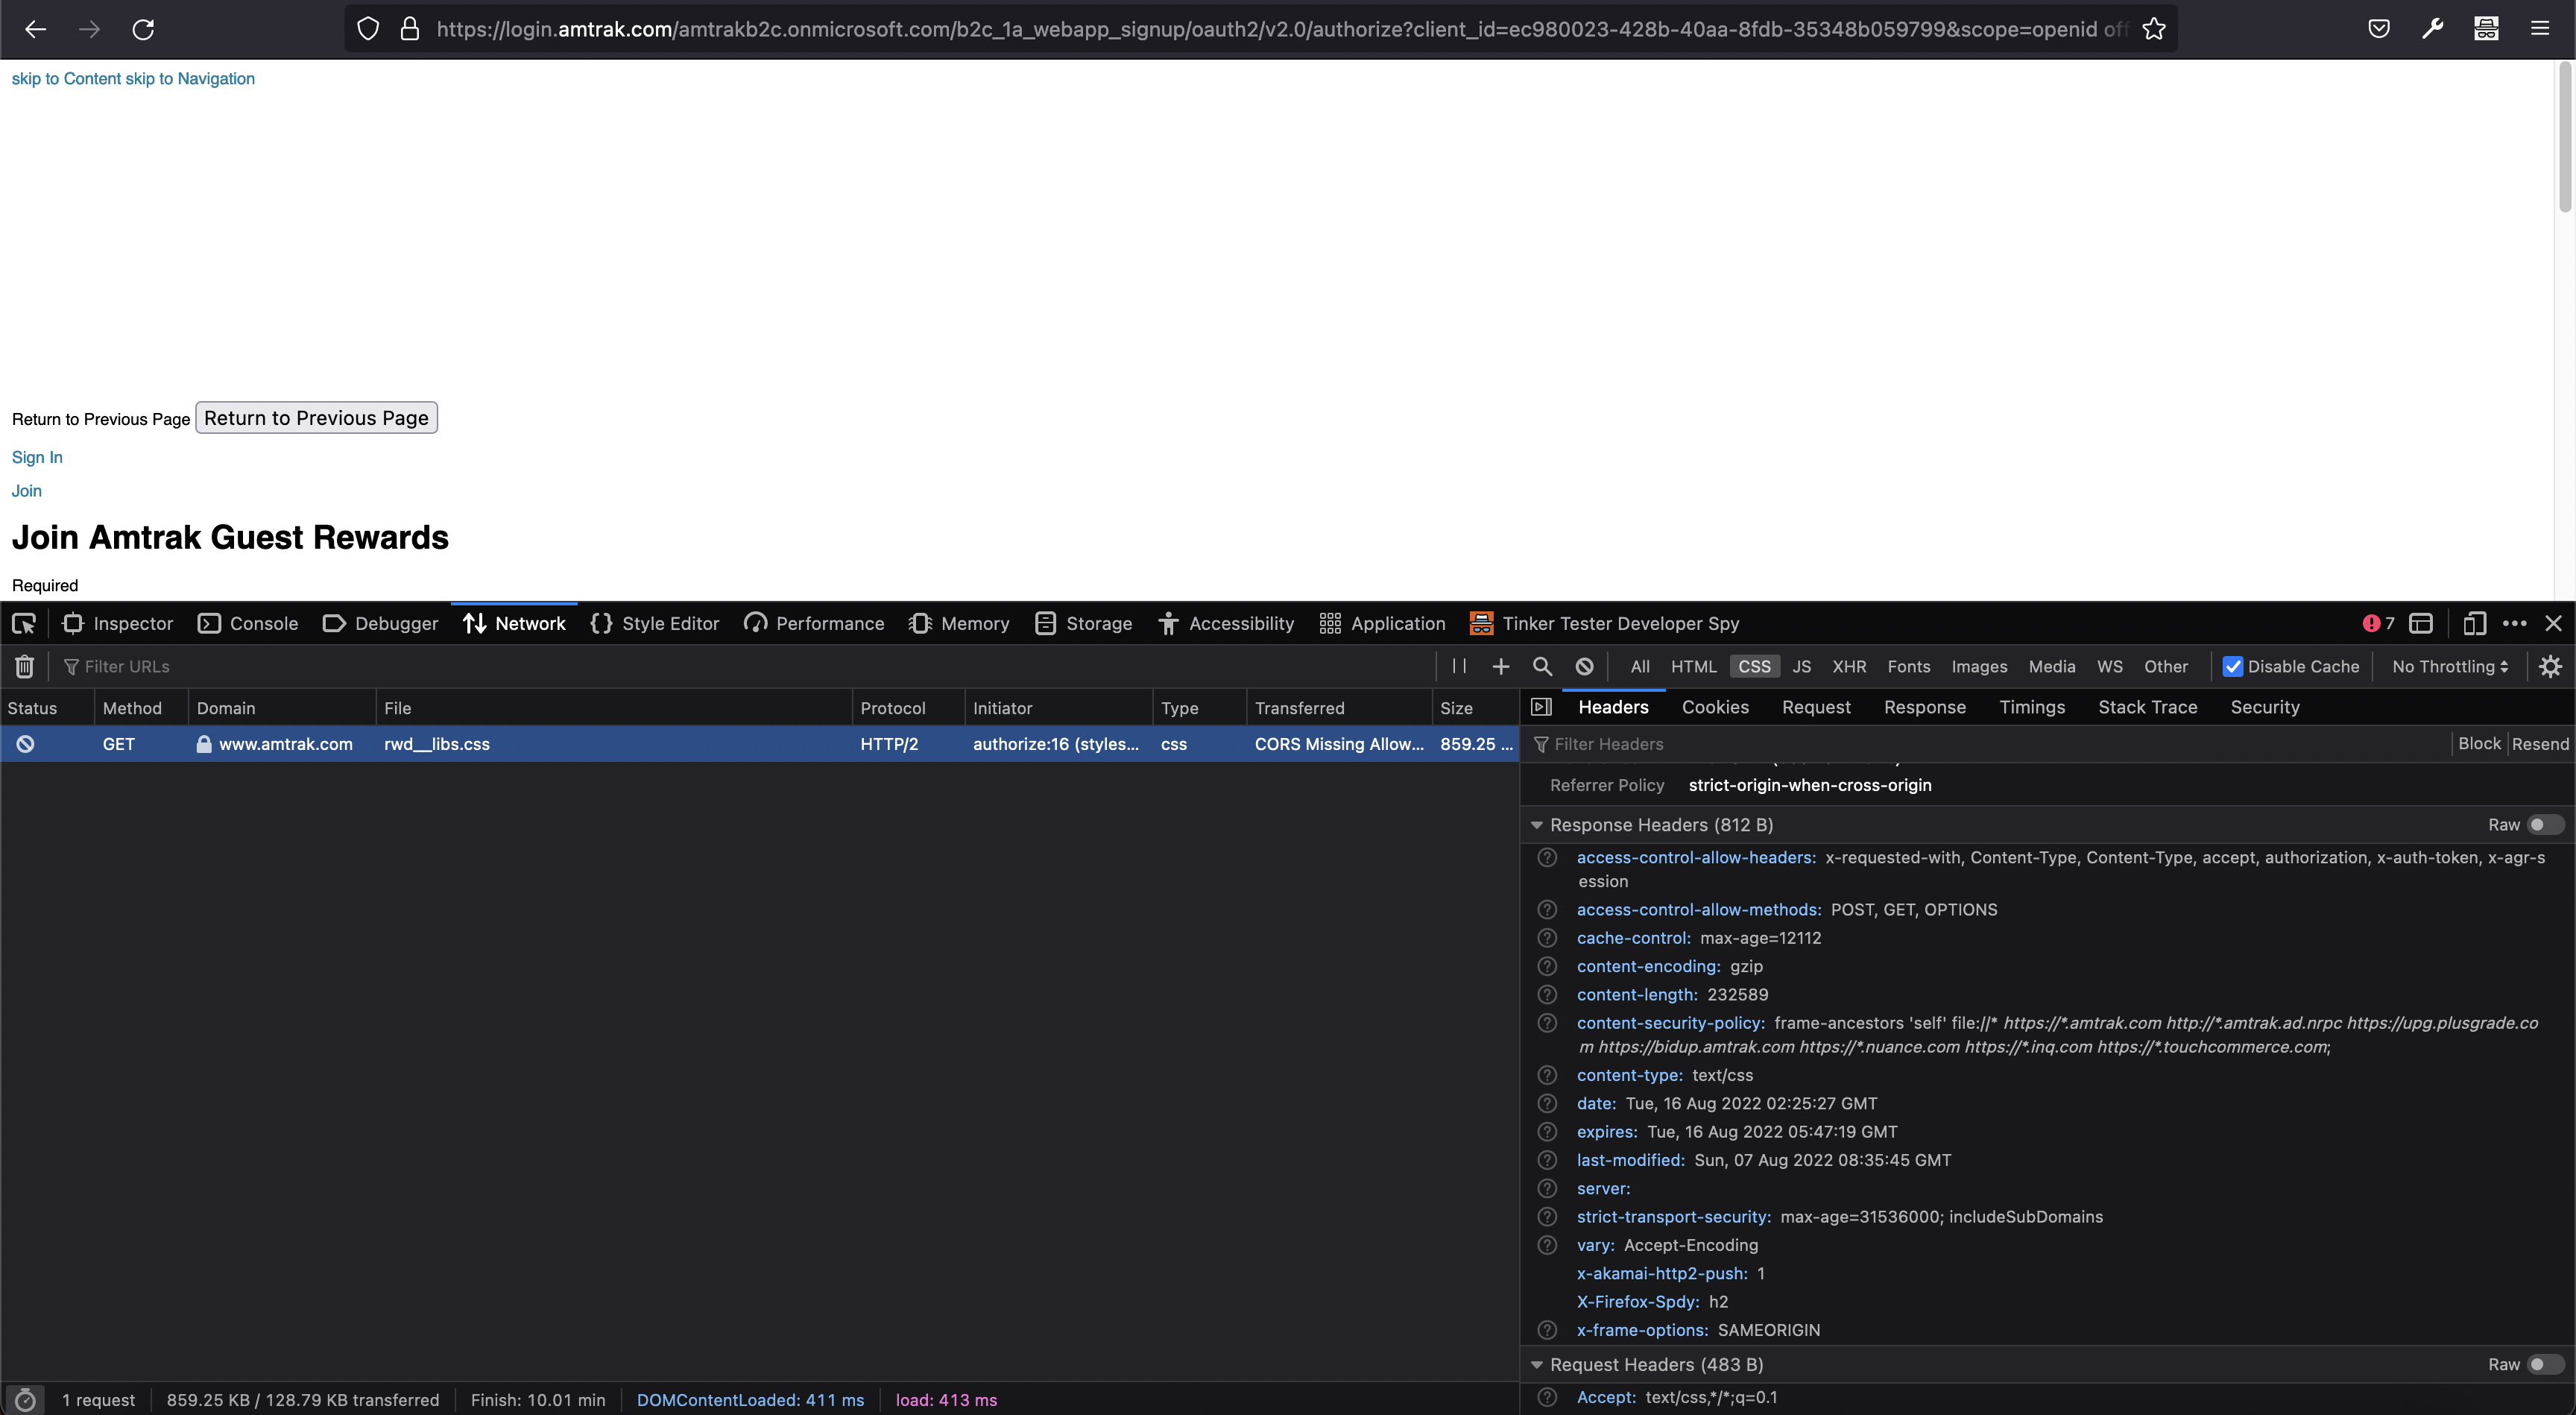This screenshot has width=2576, height=1415.
Task: Click the Resend request button
Action: pos(2540,744)
